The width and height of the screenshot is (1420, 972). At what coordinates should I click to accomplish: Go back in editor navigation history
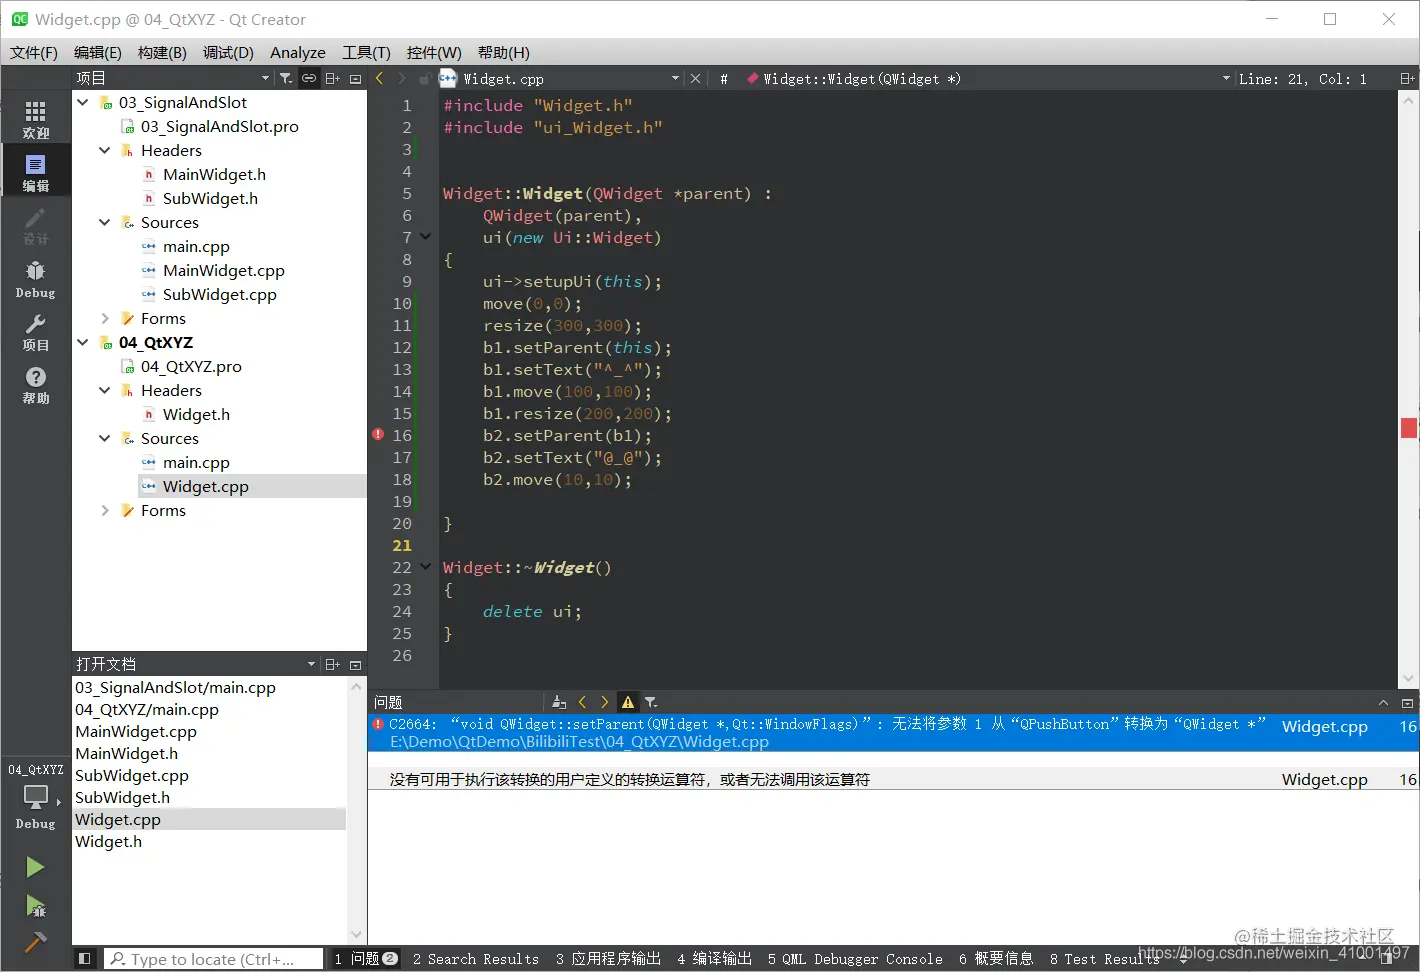point(380,78)
